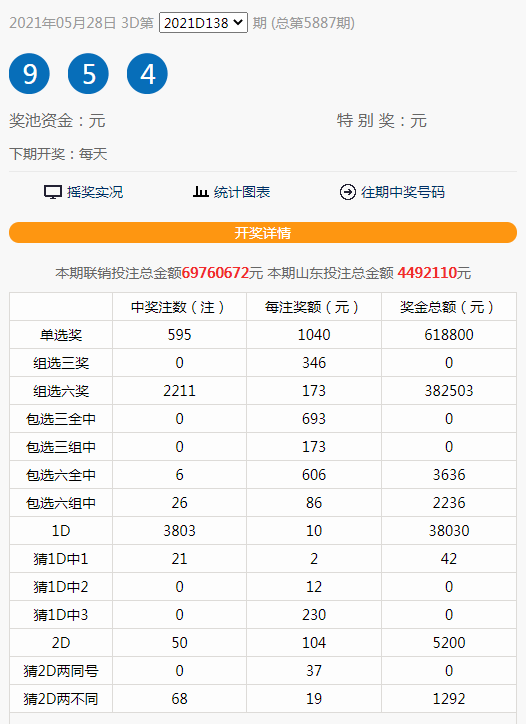Screen dimensions: 526x724
Task: Click the 38030 total prize cell
Action: pyautogui.click(x=449, y=531)
